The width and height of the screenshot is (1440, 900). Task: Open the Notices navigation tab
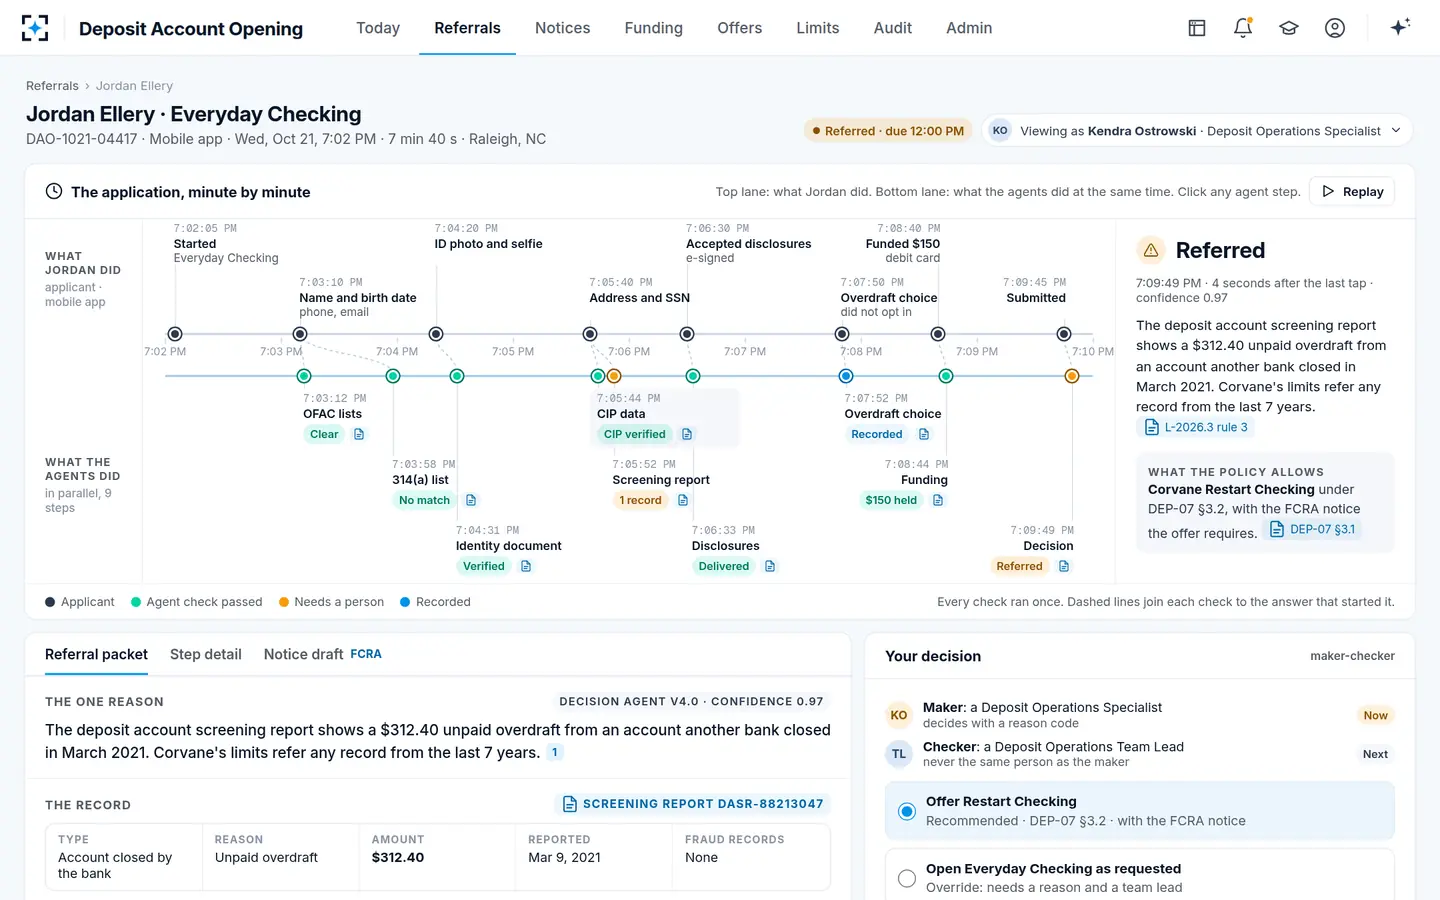coord(562,28)
